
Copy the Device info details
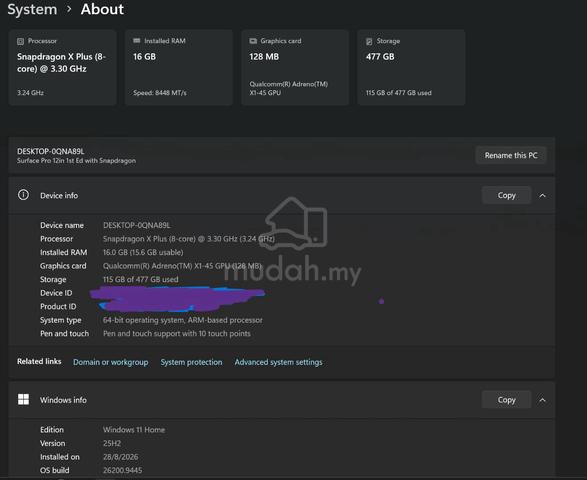[507, 195]
